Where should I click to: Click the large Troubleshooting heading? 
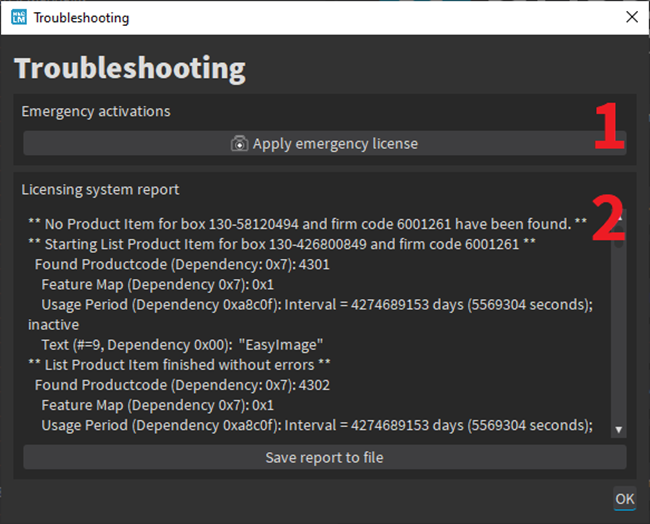[129, 68]
